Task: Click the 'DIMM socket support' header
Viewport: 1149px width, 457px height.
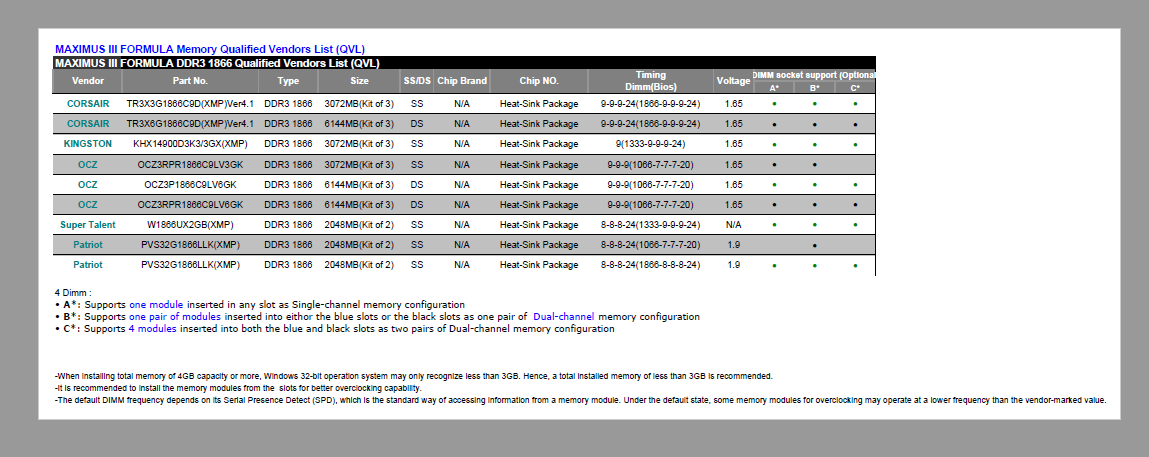Action: 814,75
